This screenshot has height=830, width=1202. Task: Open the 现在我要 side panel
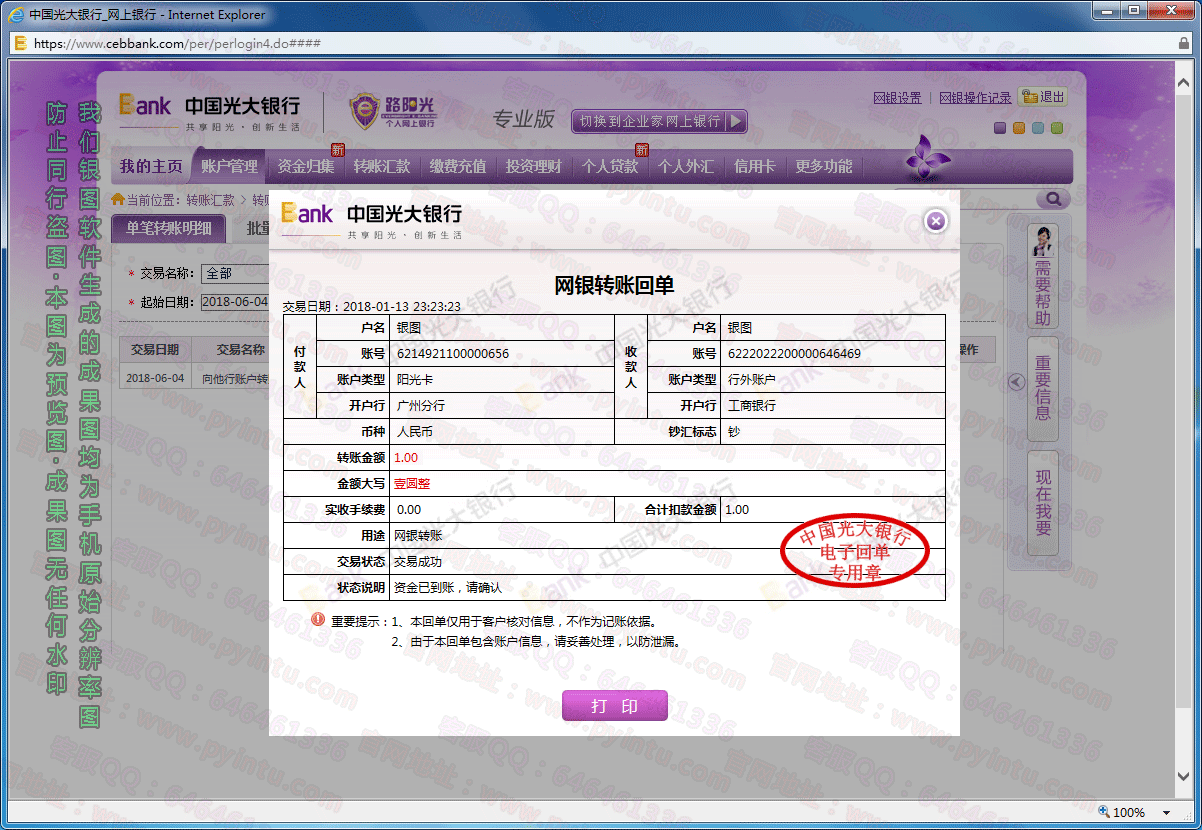pos(1043,503)
